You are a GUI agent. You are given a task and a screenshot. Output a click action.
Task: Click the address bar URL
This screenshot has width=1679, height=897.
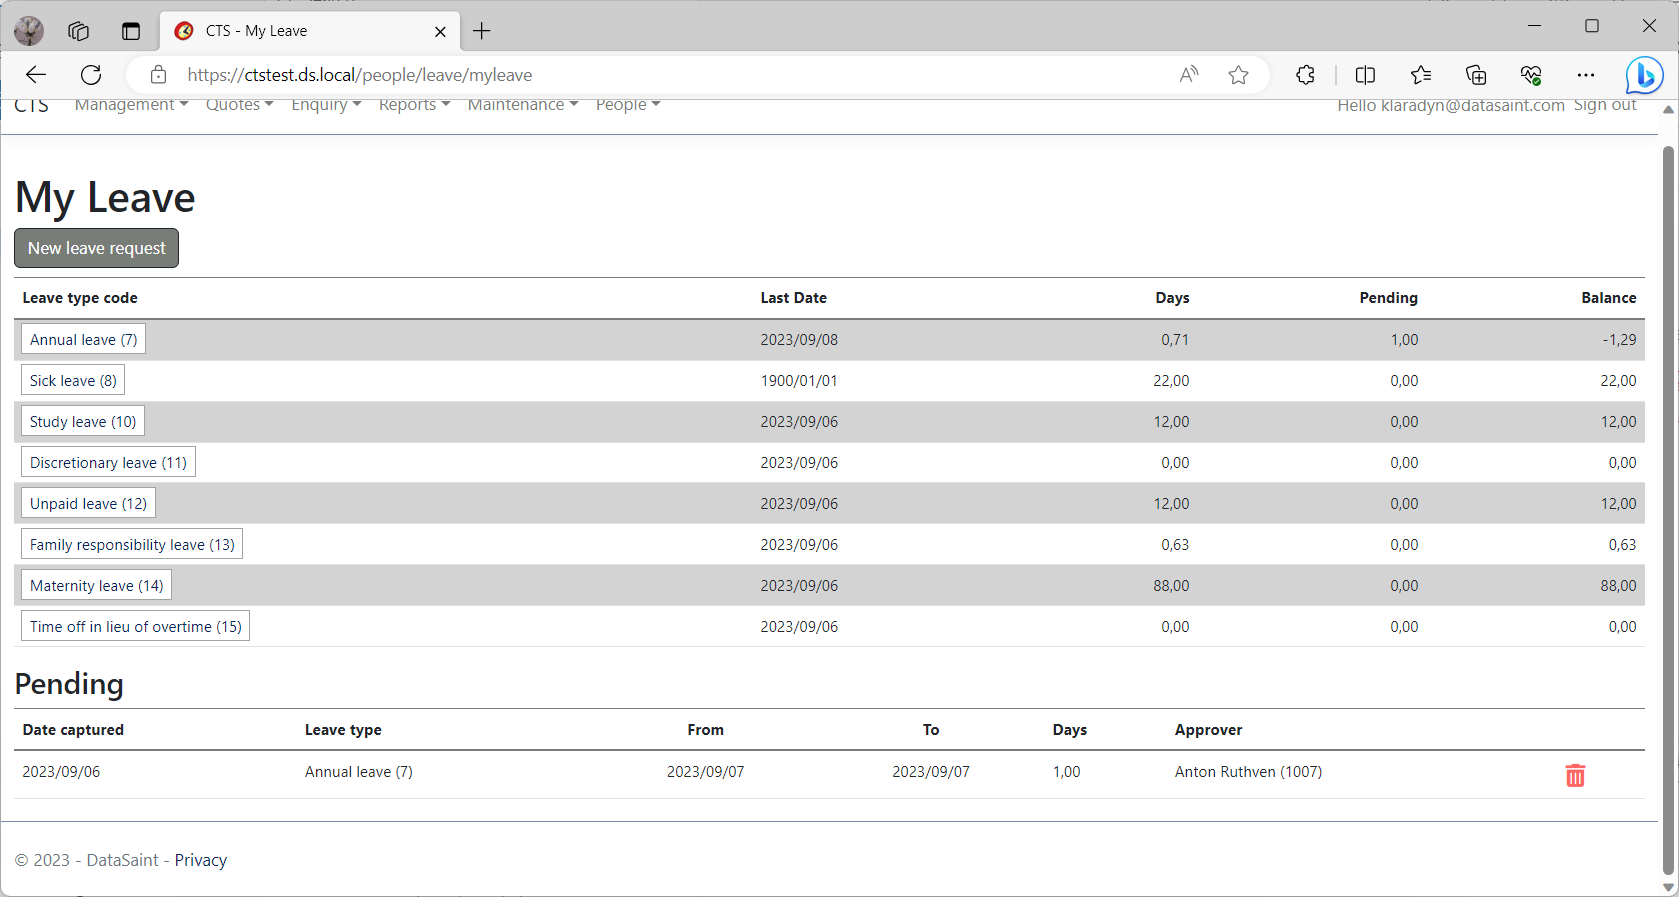pos(360,75)
